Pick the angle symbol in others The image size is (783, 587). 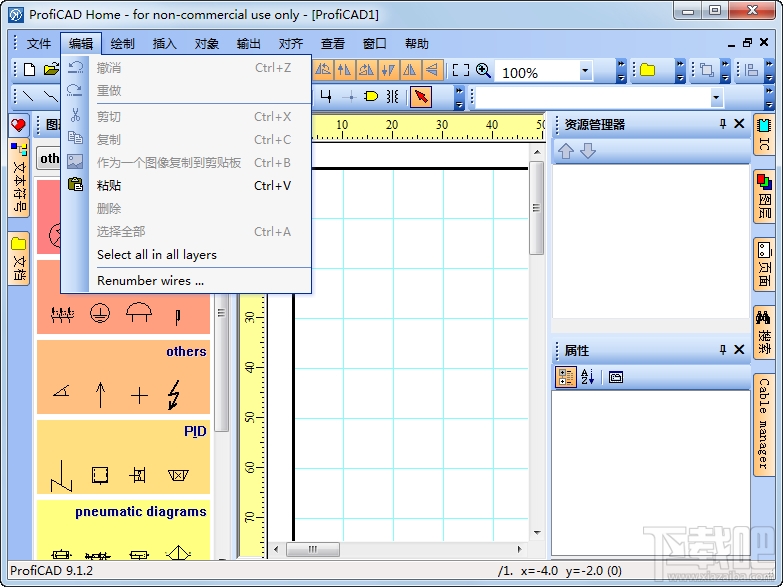point(61,391)
